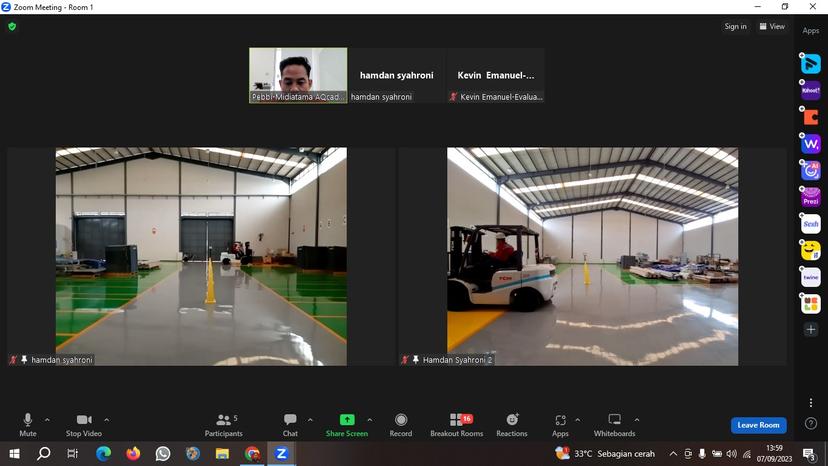This screenshot has height=466, width=828.
Task: Expand share options arrow beside Share Screen
Action: coord(370,420)
